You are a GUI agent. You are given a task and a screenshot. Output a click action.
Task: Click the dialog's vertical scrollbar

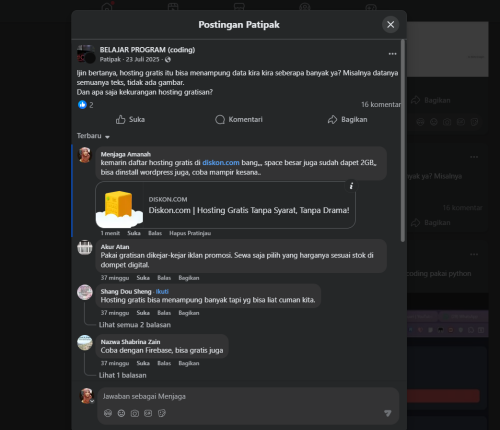click(x=403, y=141)
